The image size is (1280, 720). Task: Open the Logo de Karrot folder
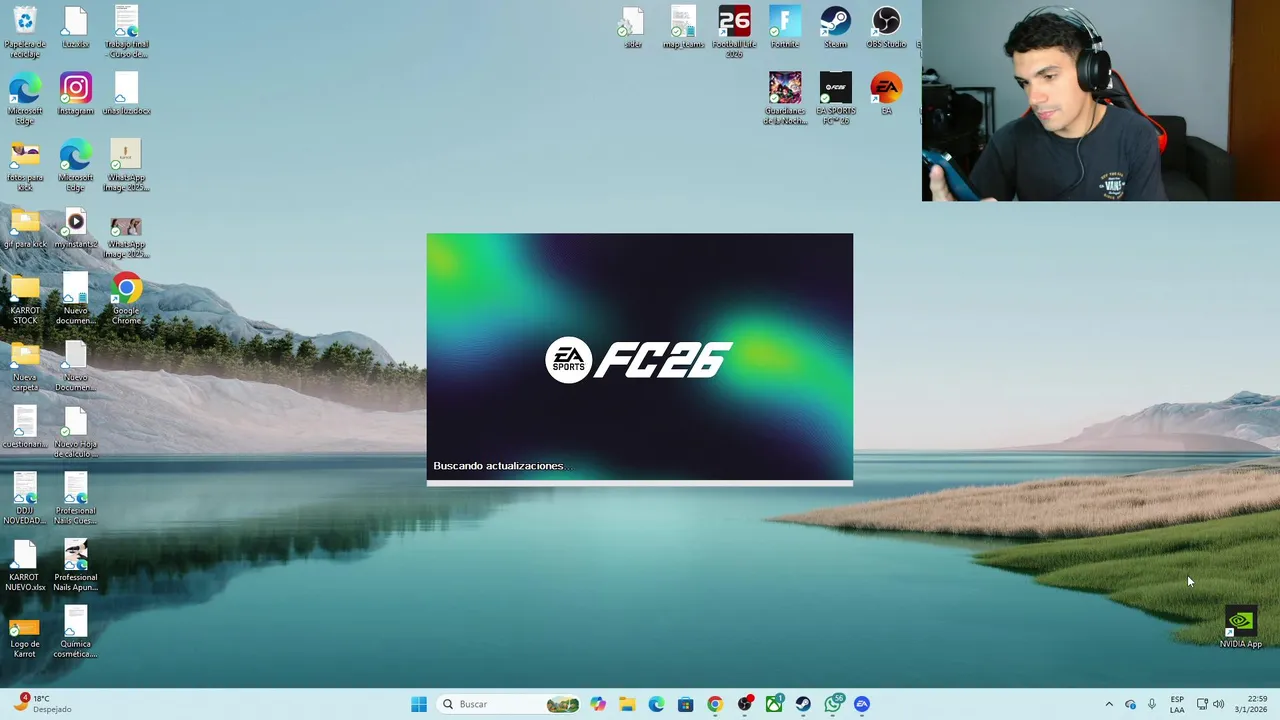(25, 637)
